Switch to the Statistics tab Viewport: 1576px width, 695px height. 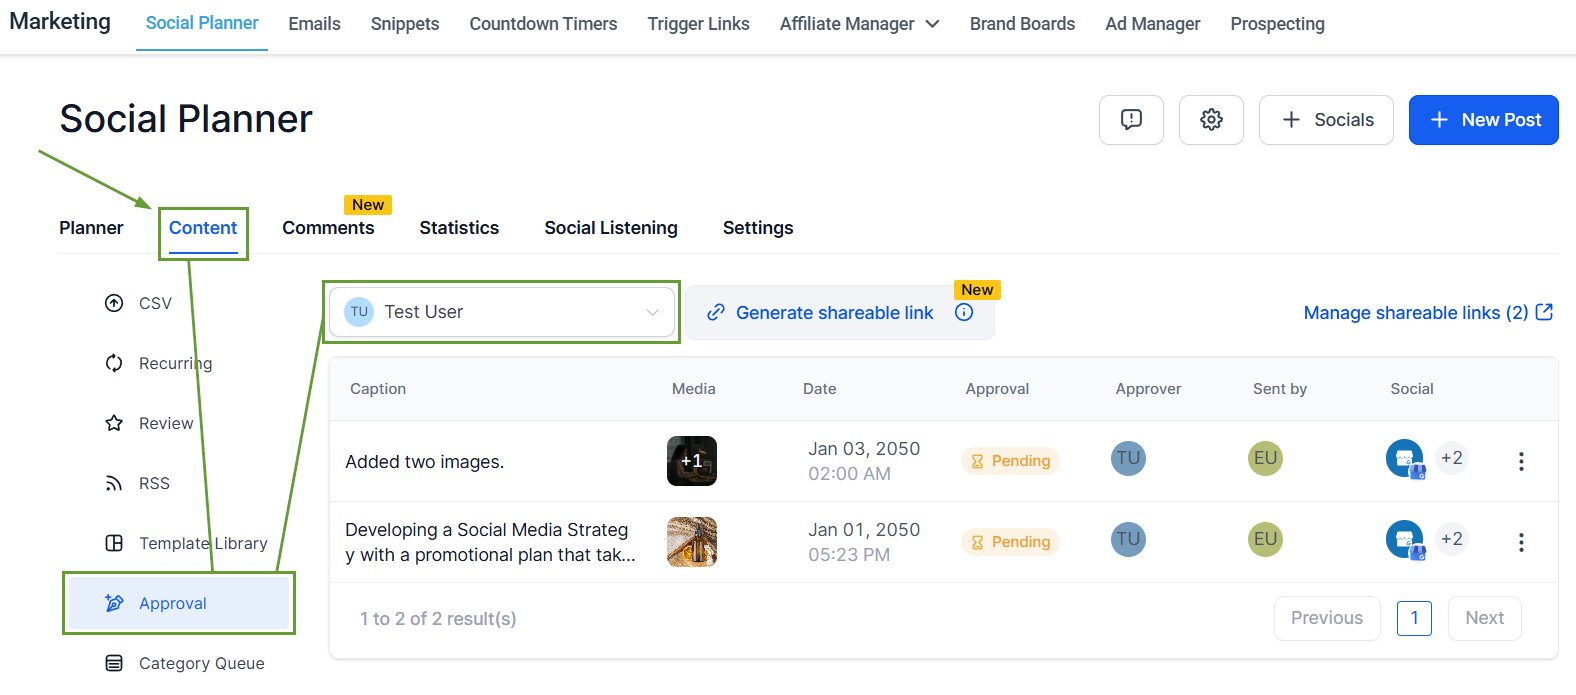(459, 228)
